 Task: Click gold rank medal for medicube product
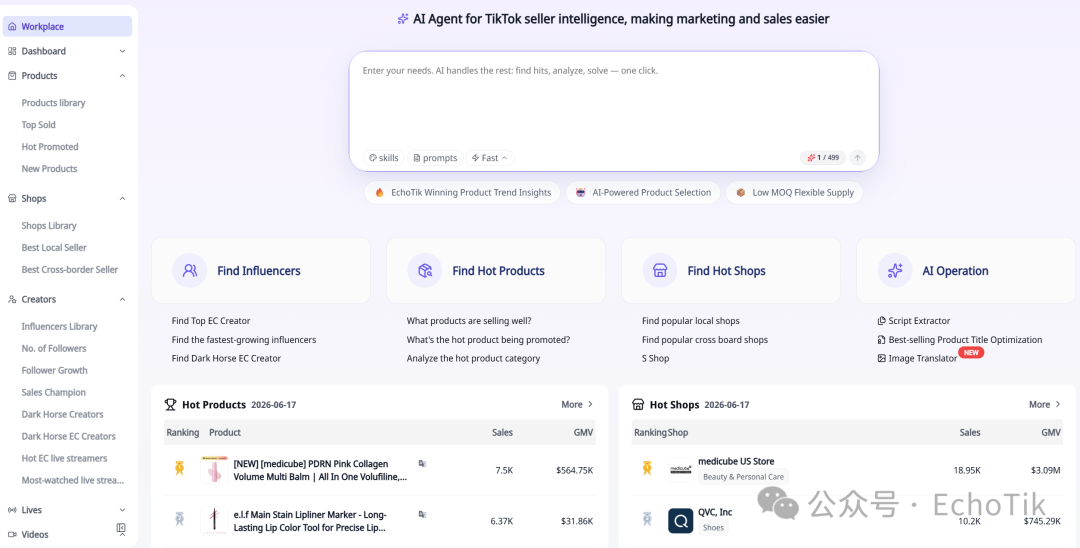179,469
